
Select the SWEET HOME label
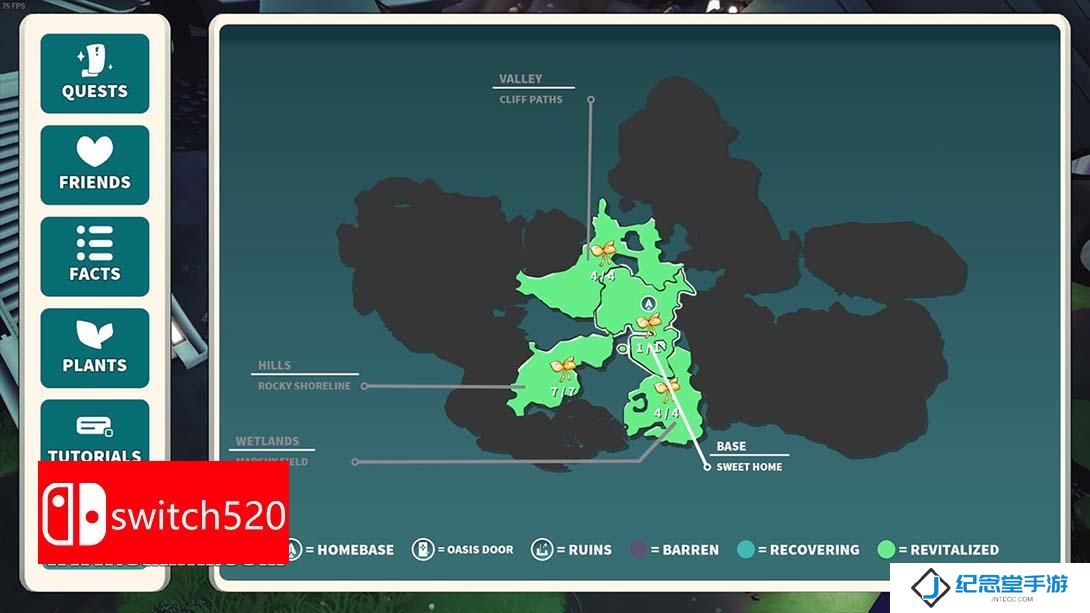(749, 467)
